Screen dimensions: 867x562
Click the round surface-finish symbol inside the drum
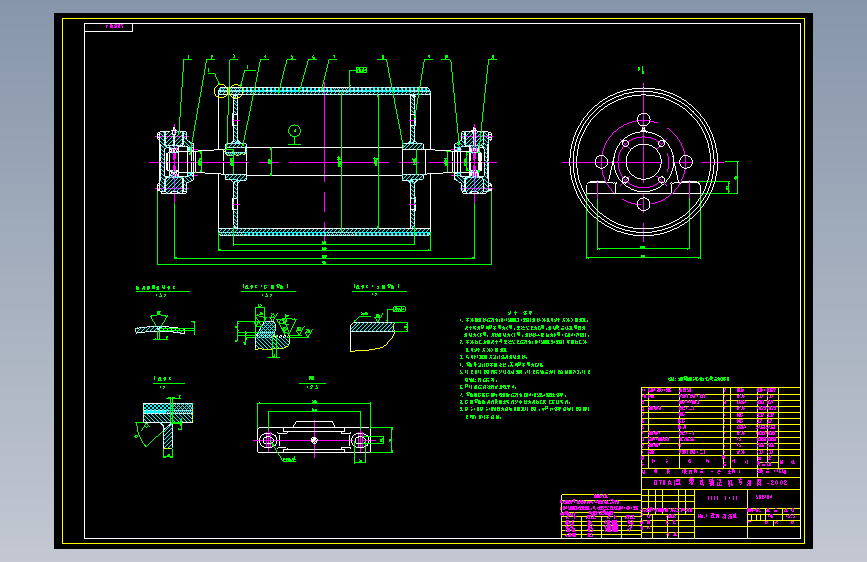[x=295, y=131]
